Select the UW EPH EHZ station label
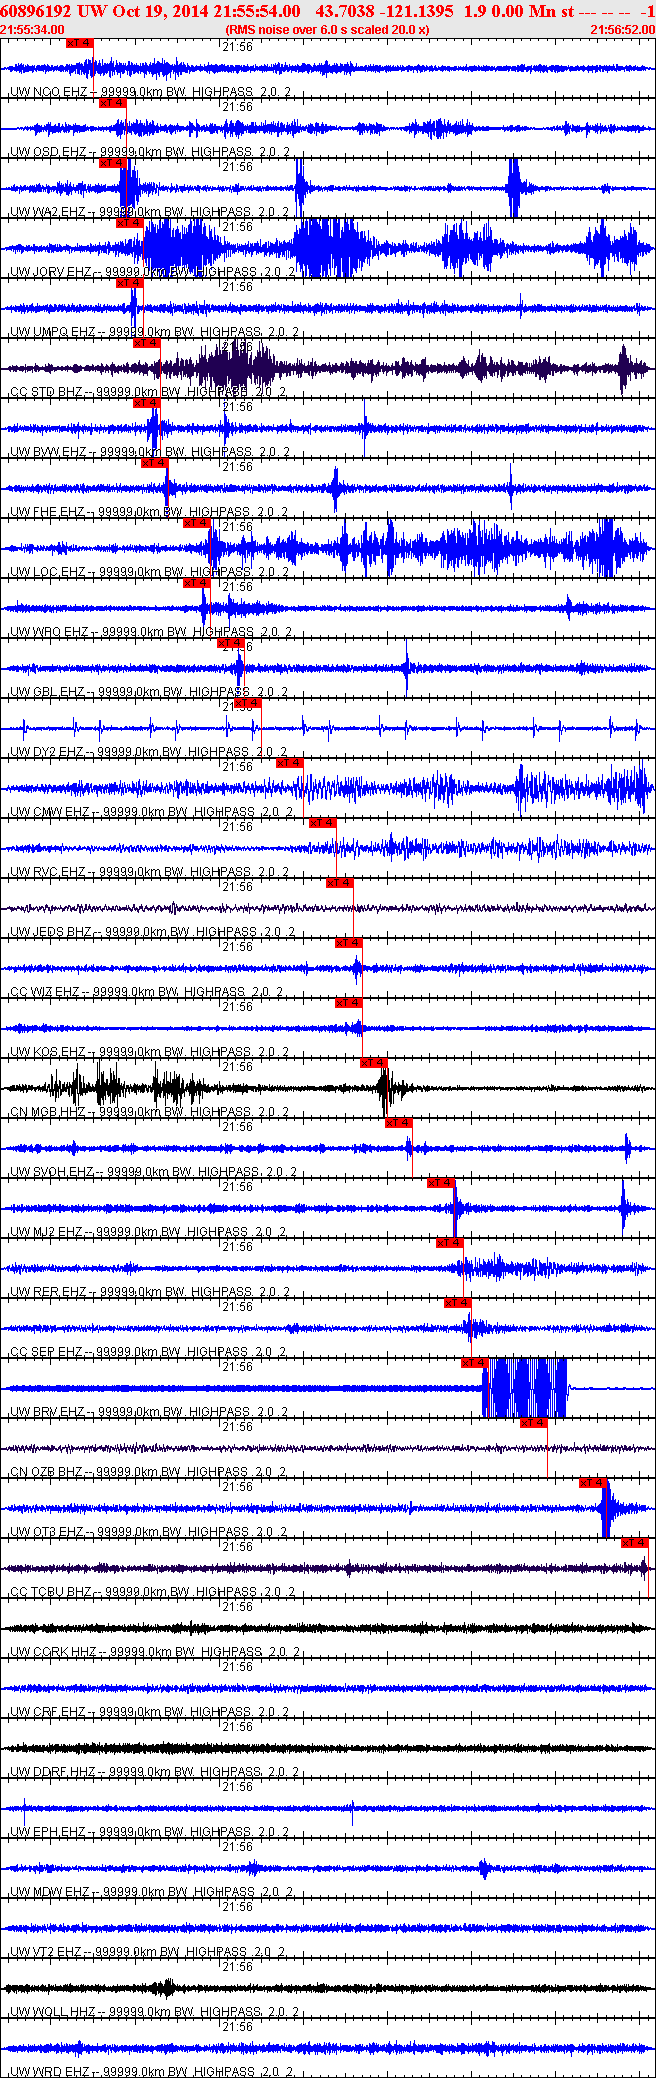The image size is (656, 2078). click(48, 1832)
